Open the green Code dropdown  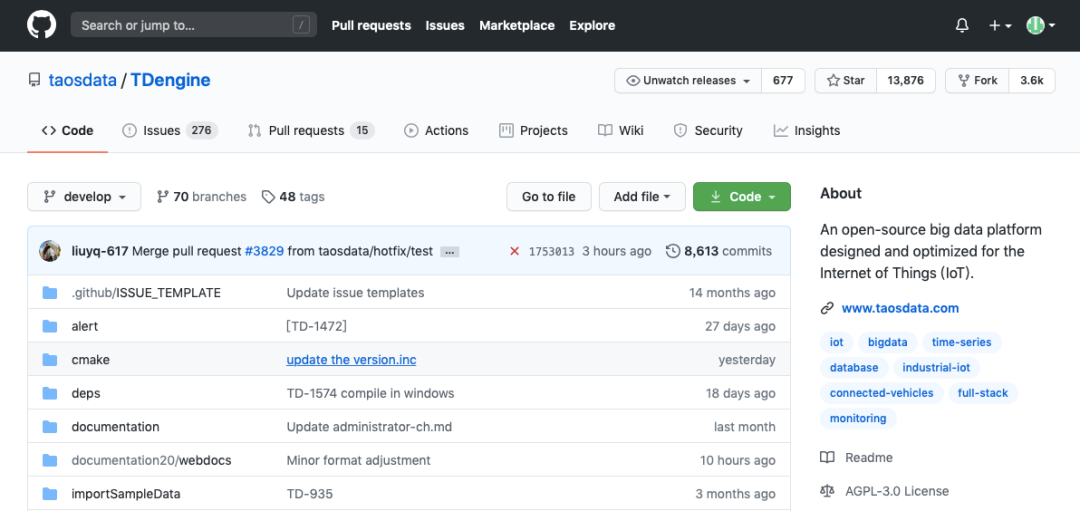[741, 197]
